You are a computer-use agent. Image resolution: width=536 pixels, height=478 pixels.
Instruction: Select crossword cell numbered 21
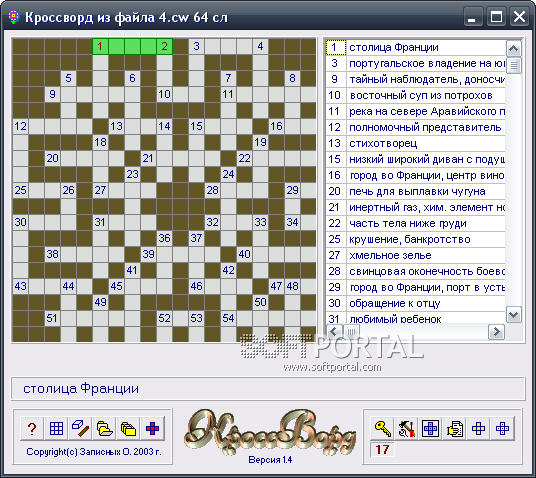tap(148, 158)
